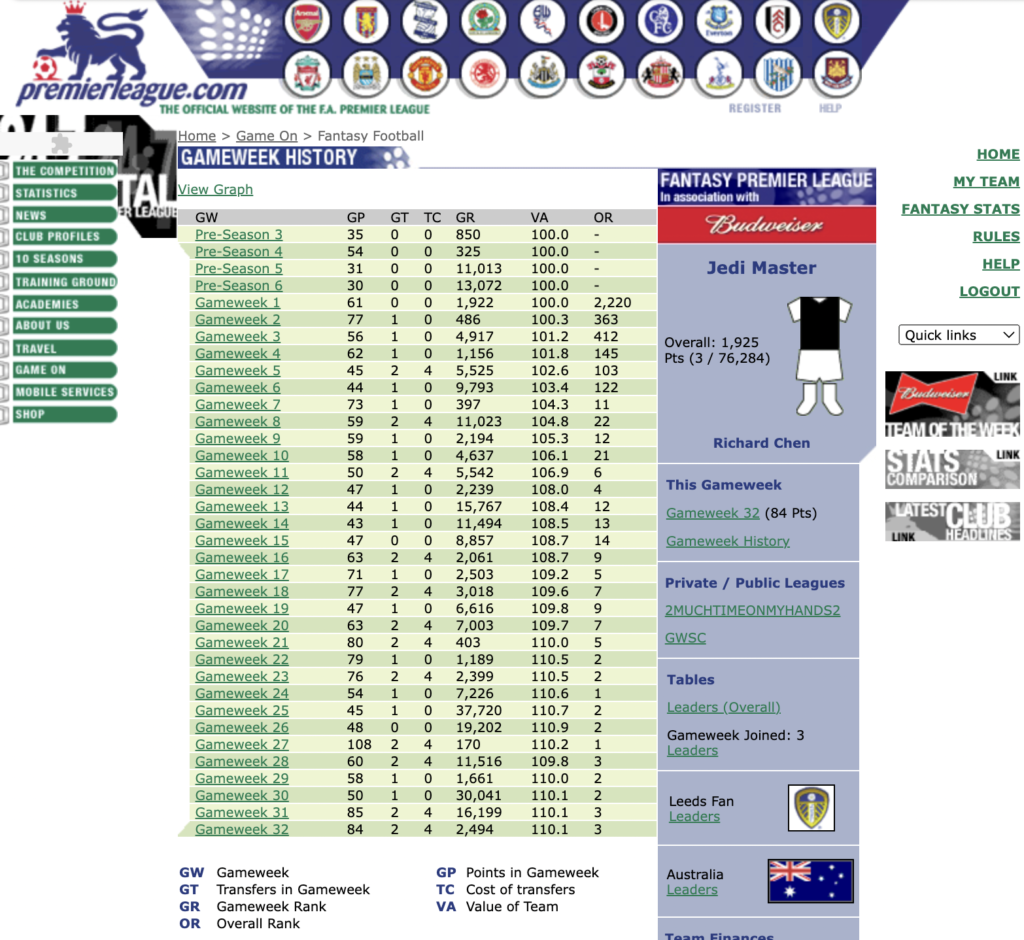Open the Stats Comparison banner
Viewport: 1024px width, 940px height.
pyautogui.click(x=952, y=468)
